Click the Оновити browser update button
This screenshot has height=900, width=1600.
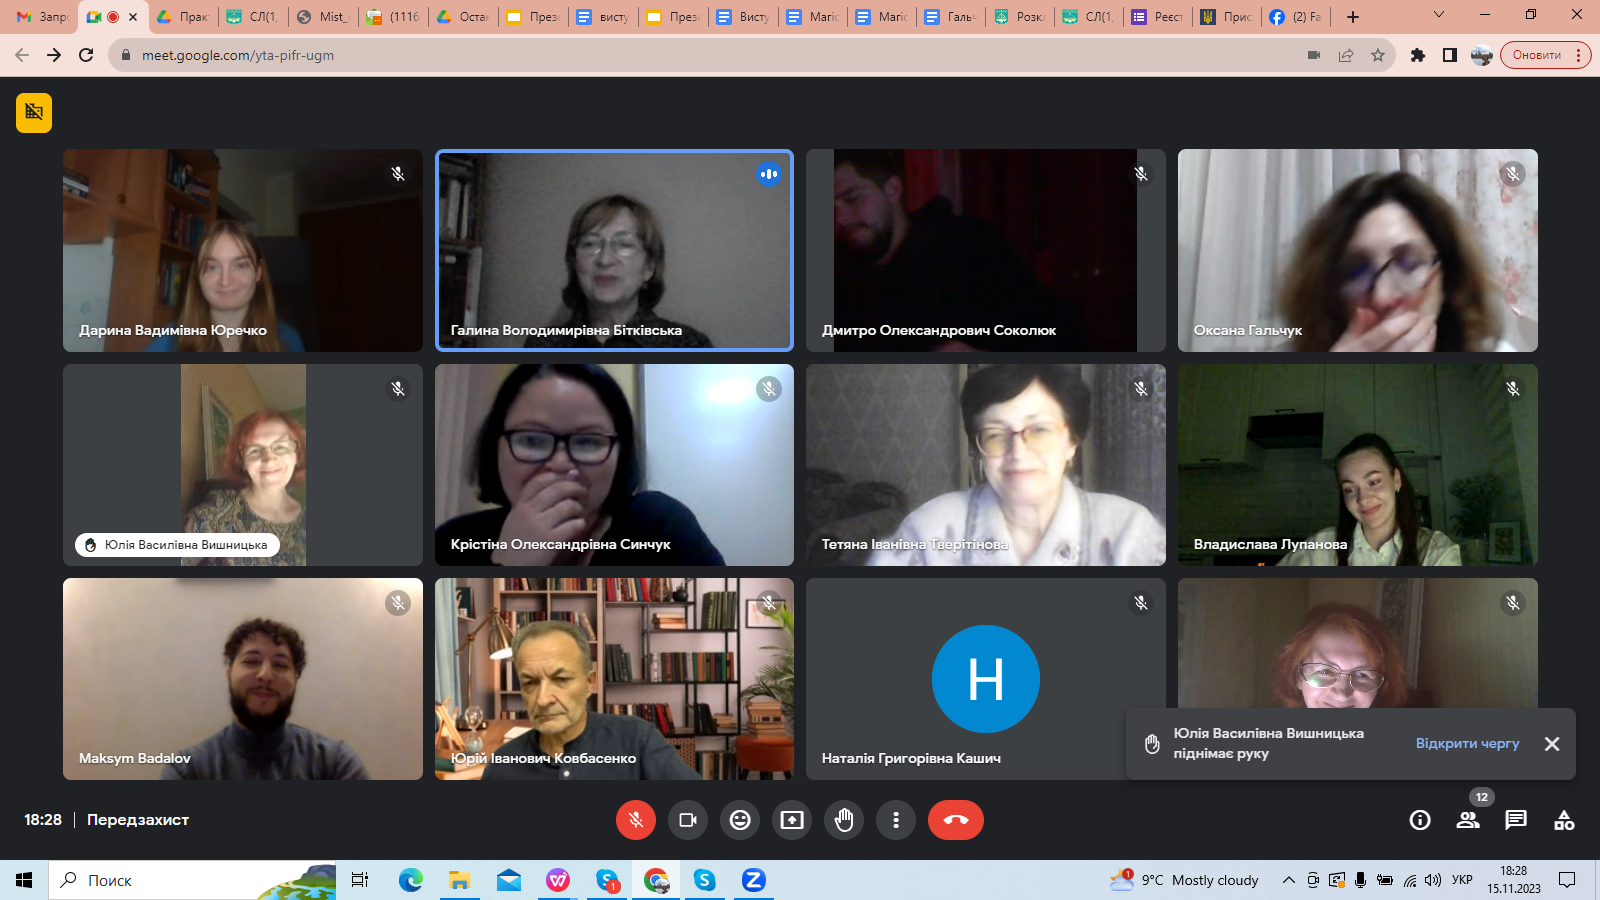click(1537, 55)
